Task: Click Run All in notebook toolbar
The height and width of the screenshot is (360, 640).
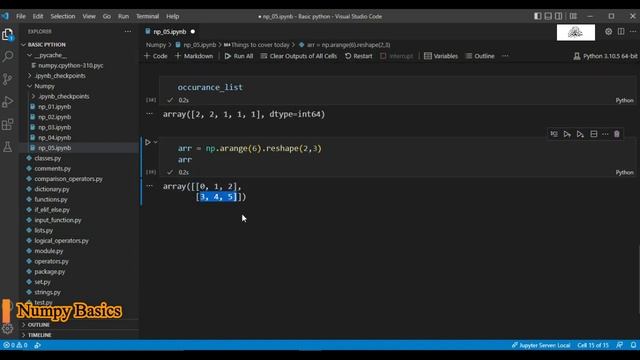Action: (239, 56)
